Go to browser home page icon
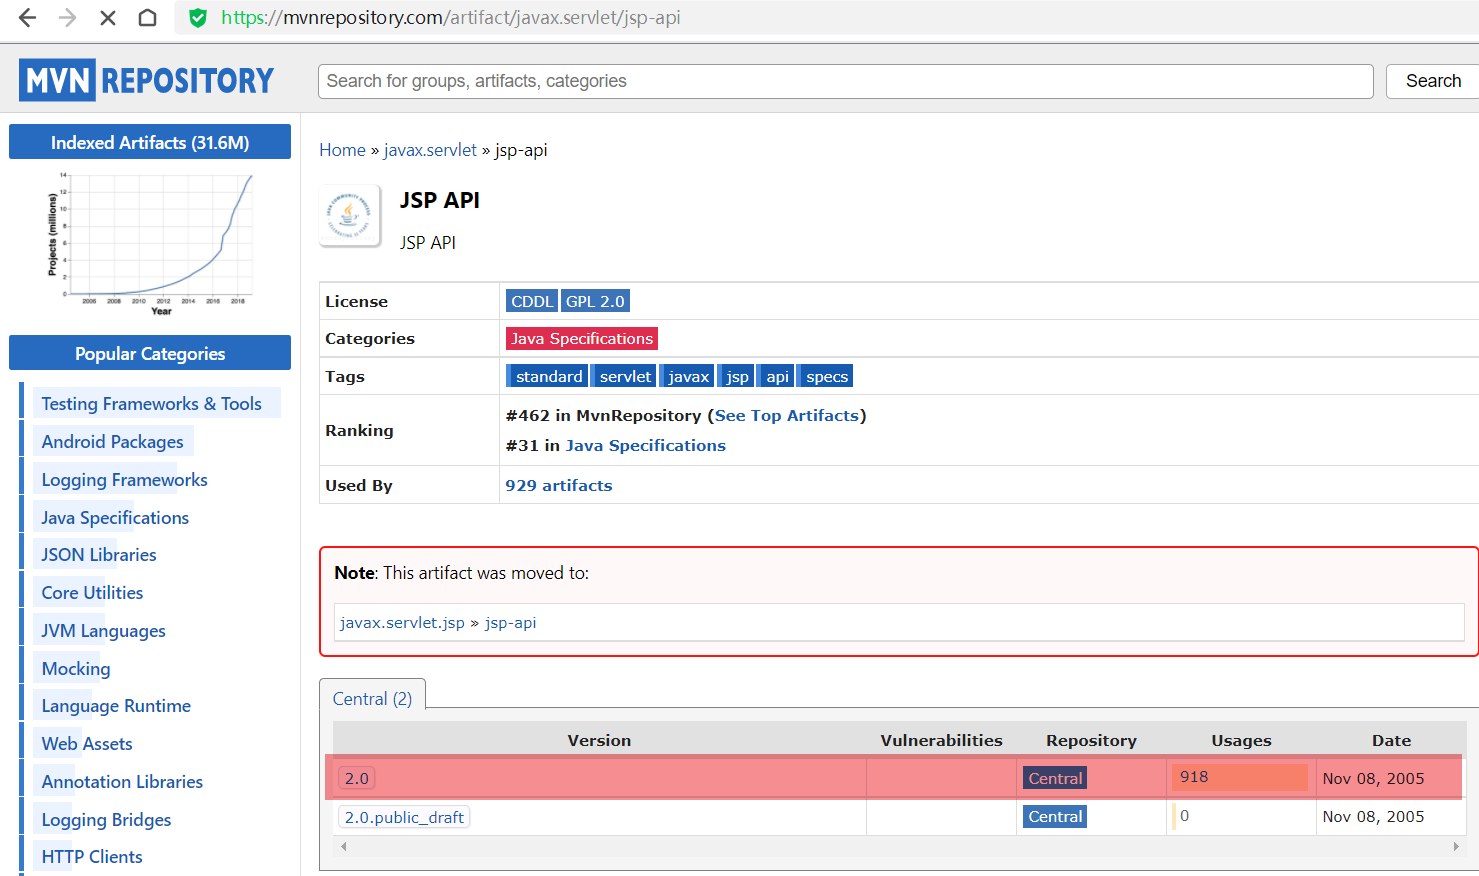 pyautogui.click(x=147, y=18)
